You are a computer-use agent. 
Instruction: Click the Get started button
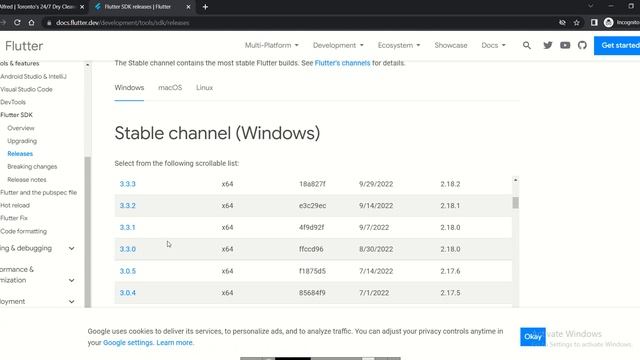[618, 45]
